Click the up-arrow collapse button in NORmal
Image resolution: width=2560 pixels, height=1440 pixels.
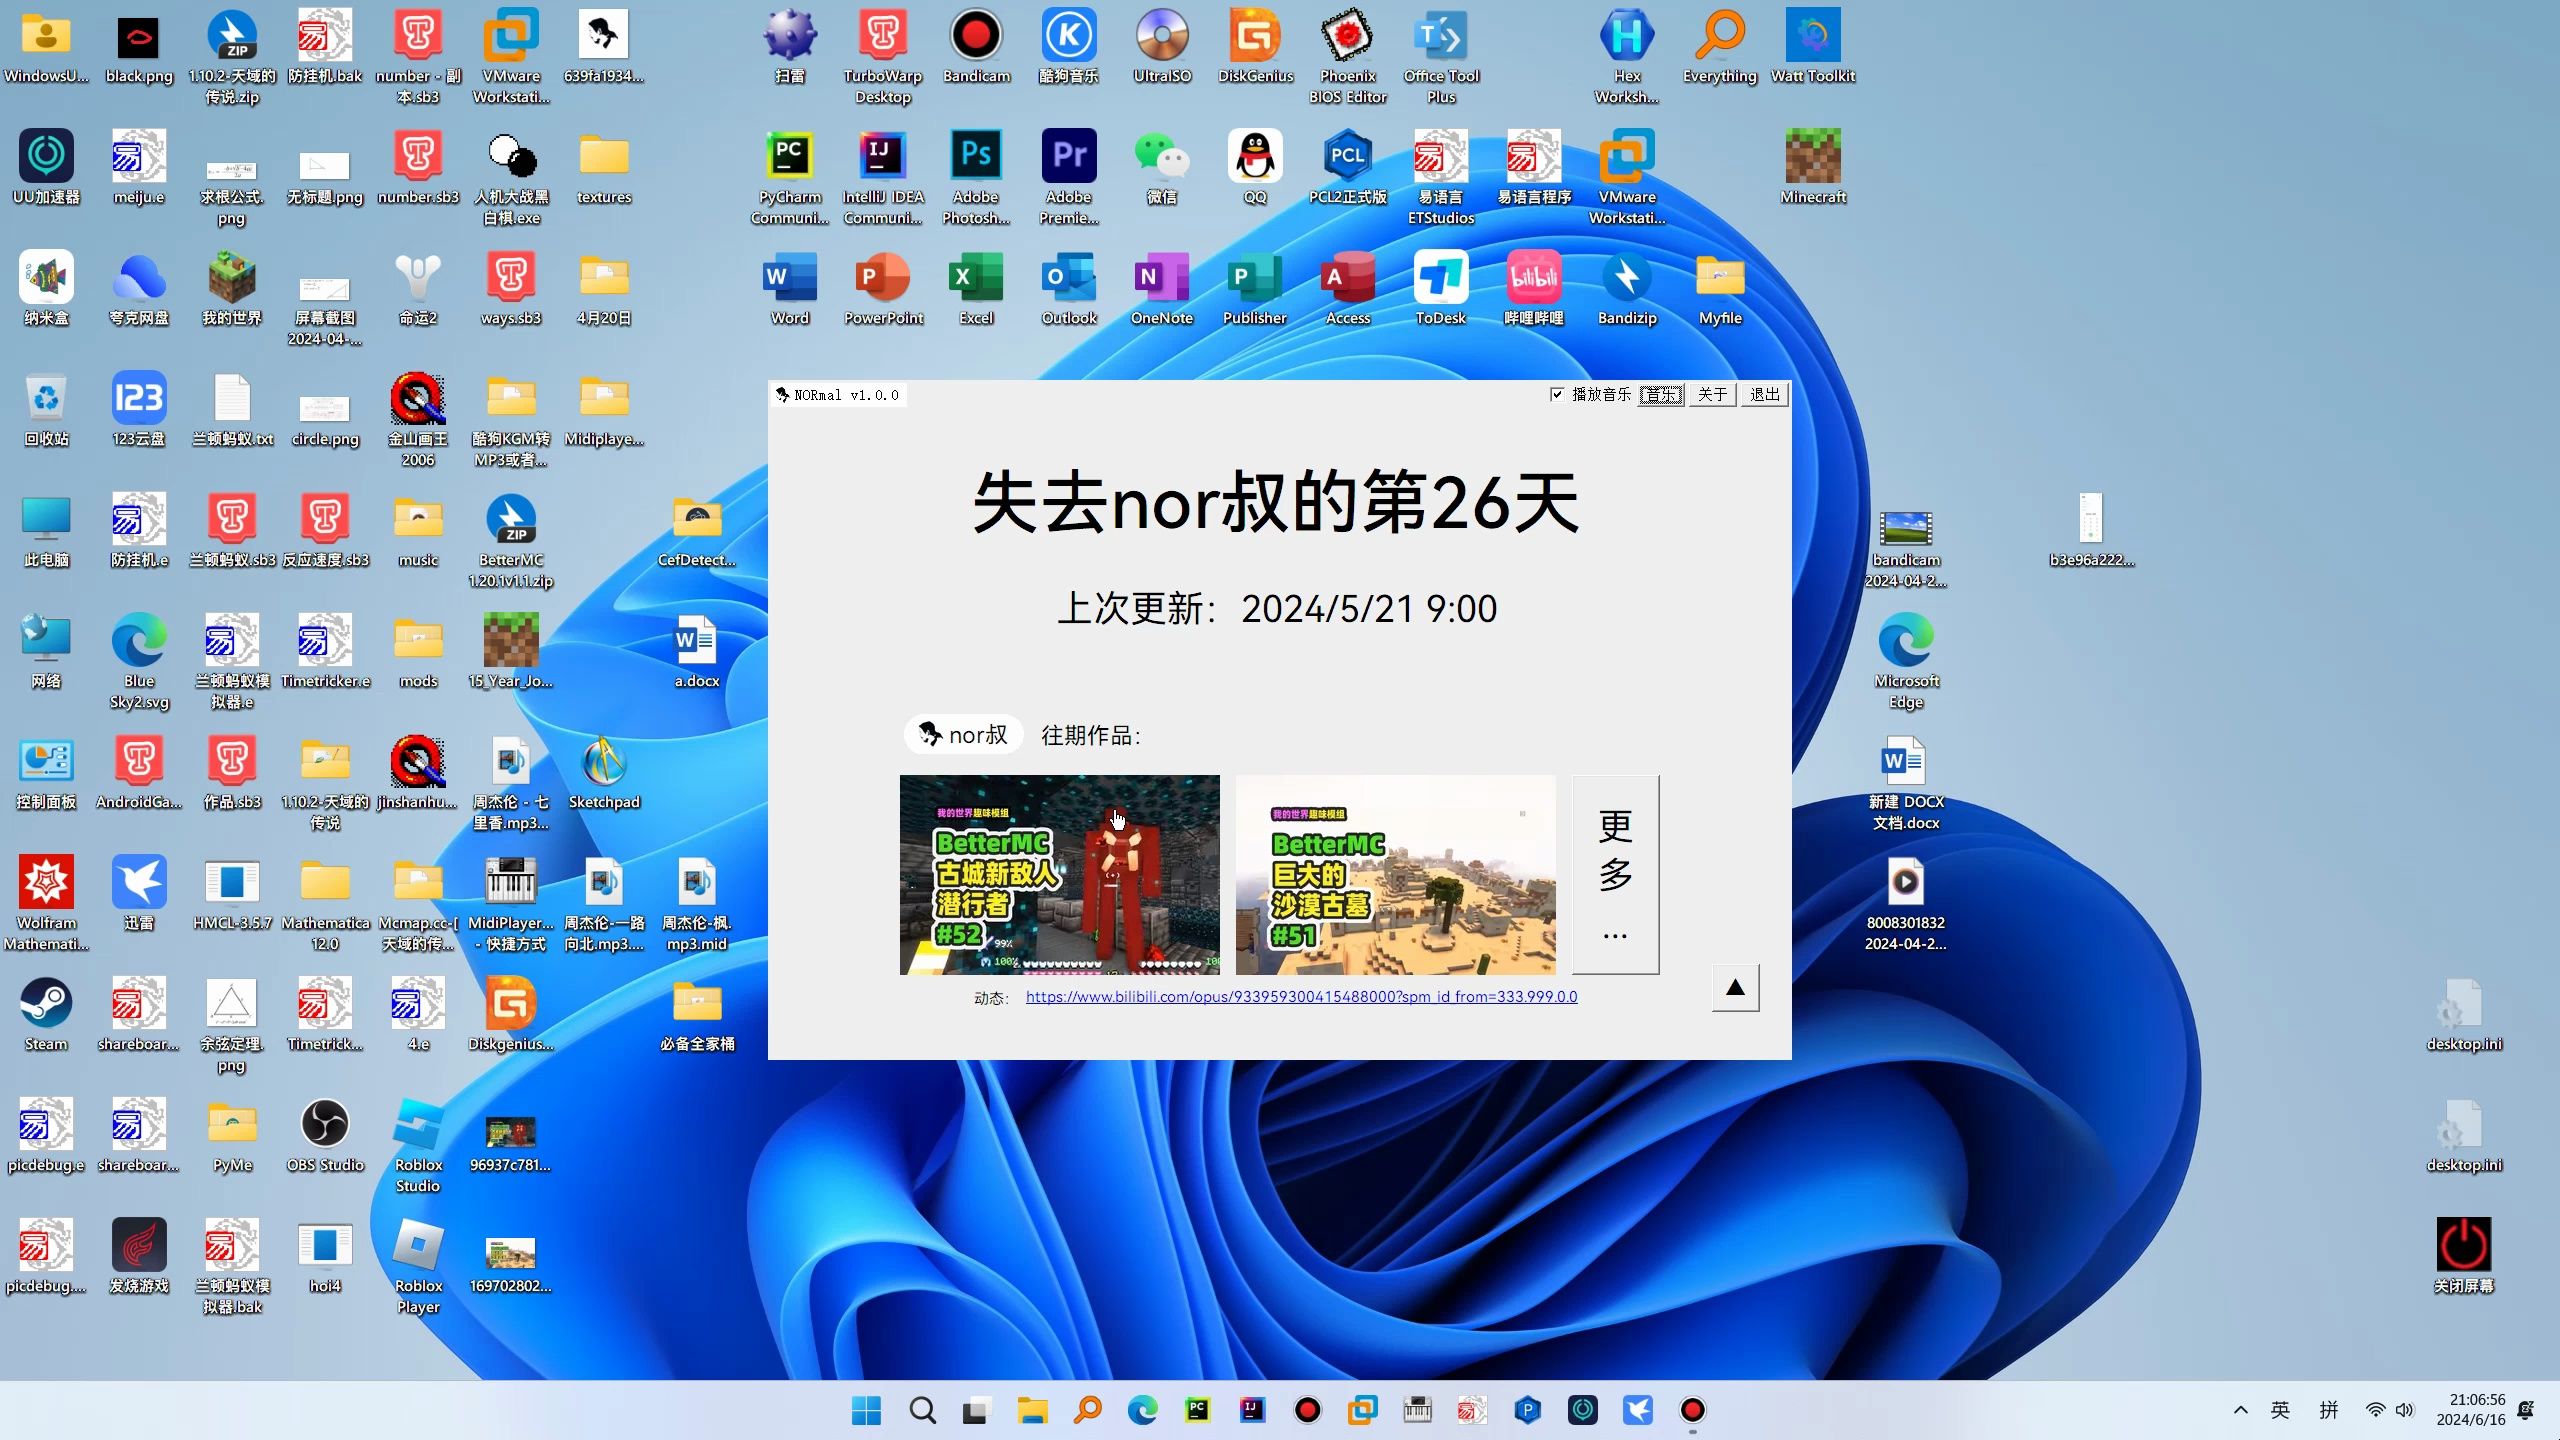point(1735,987)
